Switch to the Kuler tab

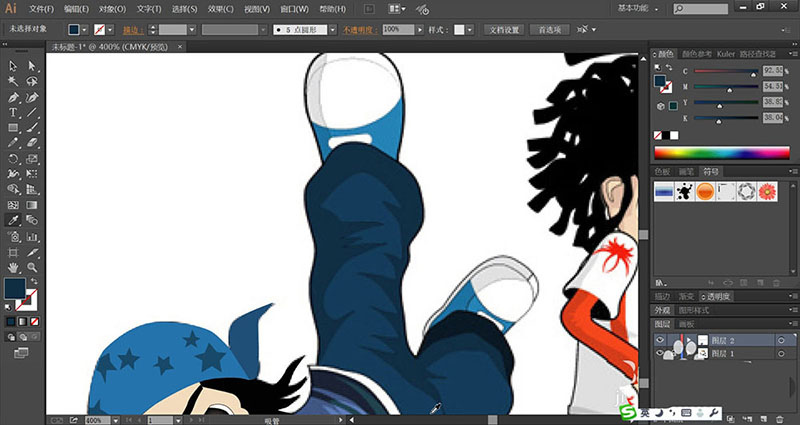pyautogui.click(x=726, y=54)
